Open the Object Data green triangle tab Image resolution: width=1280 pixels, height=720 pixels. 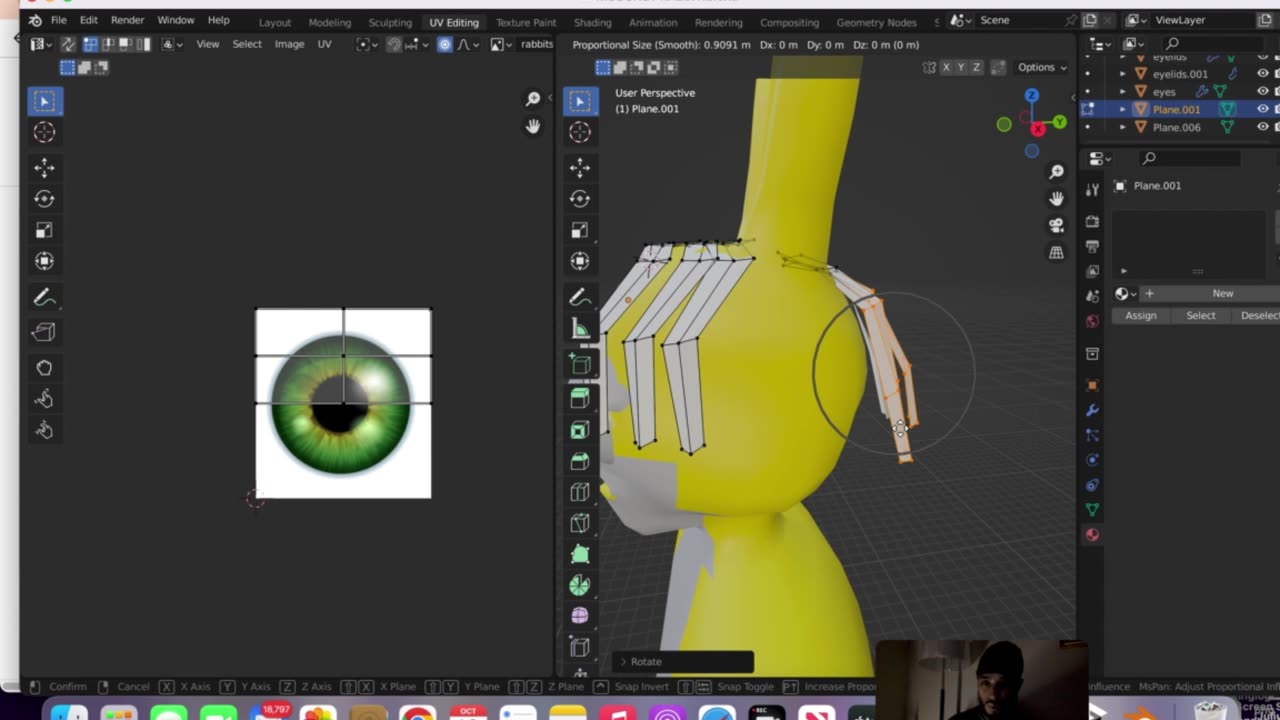coord(1092,510)
